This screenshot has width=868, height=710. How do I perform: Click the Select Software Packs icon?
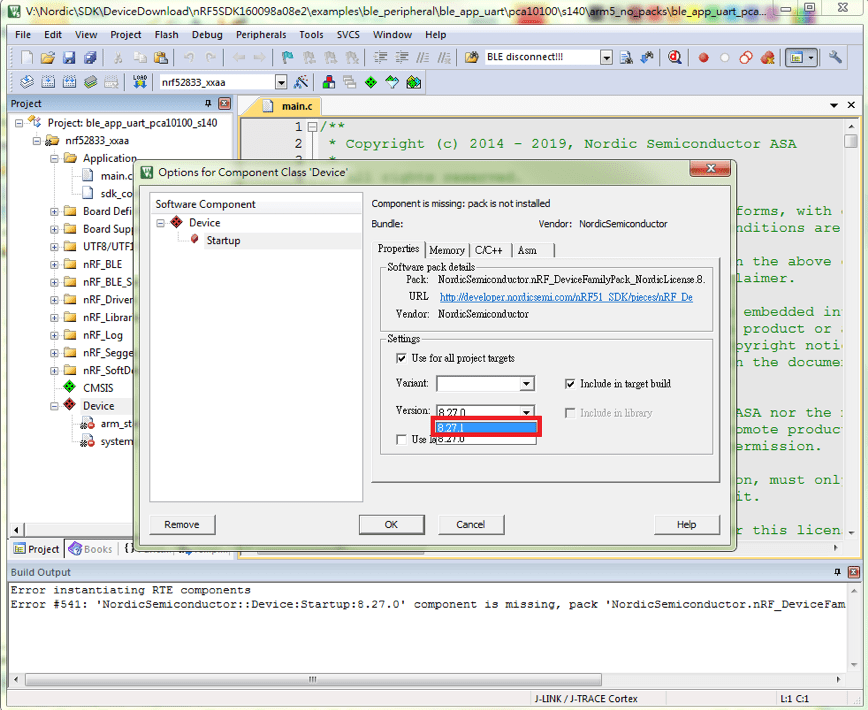coord(392,82)
